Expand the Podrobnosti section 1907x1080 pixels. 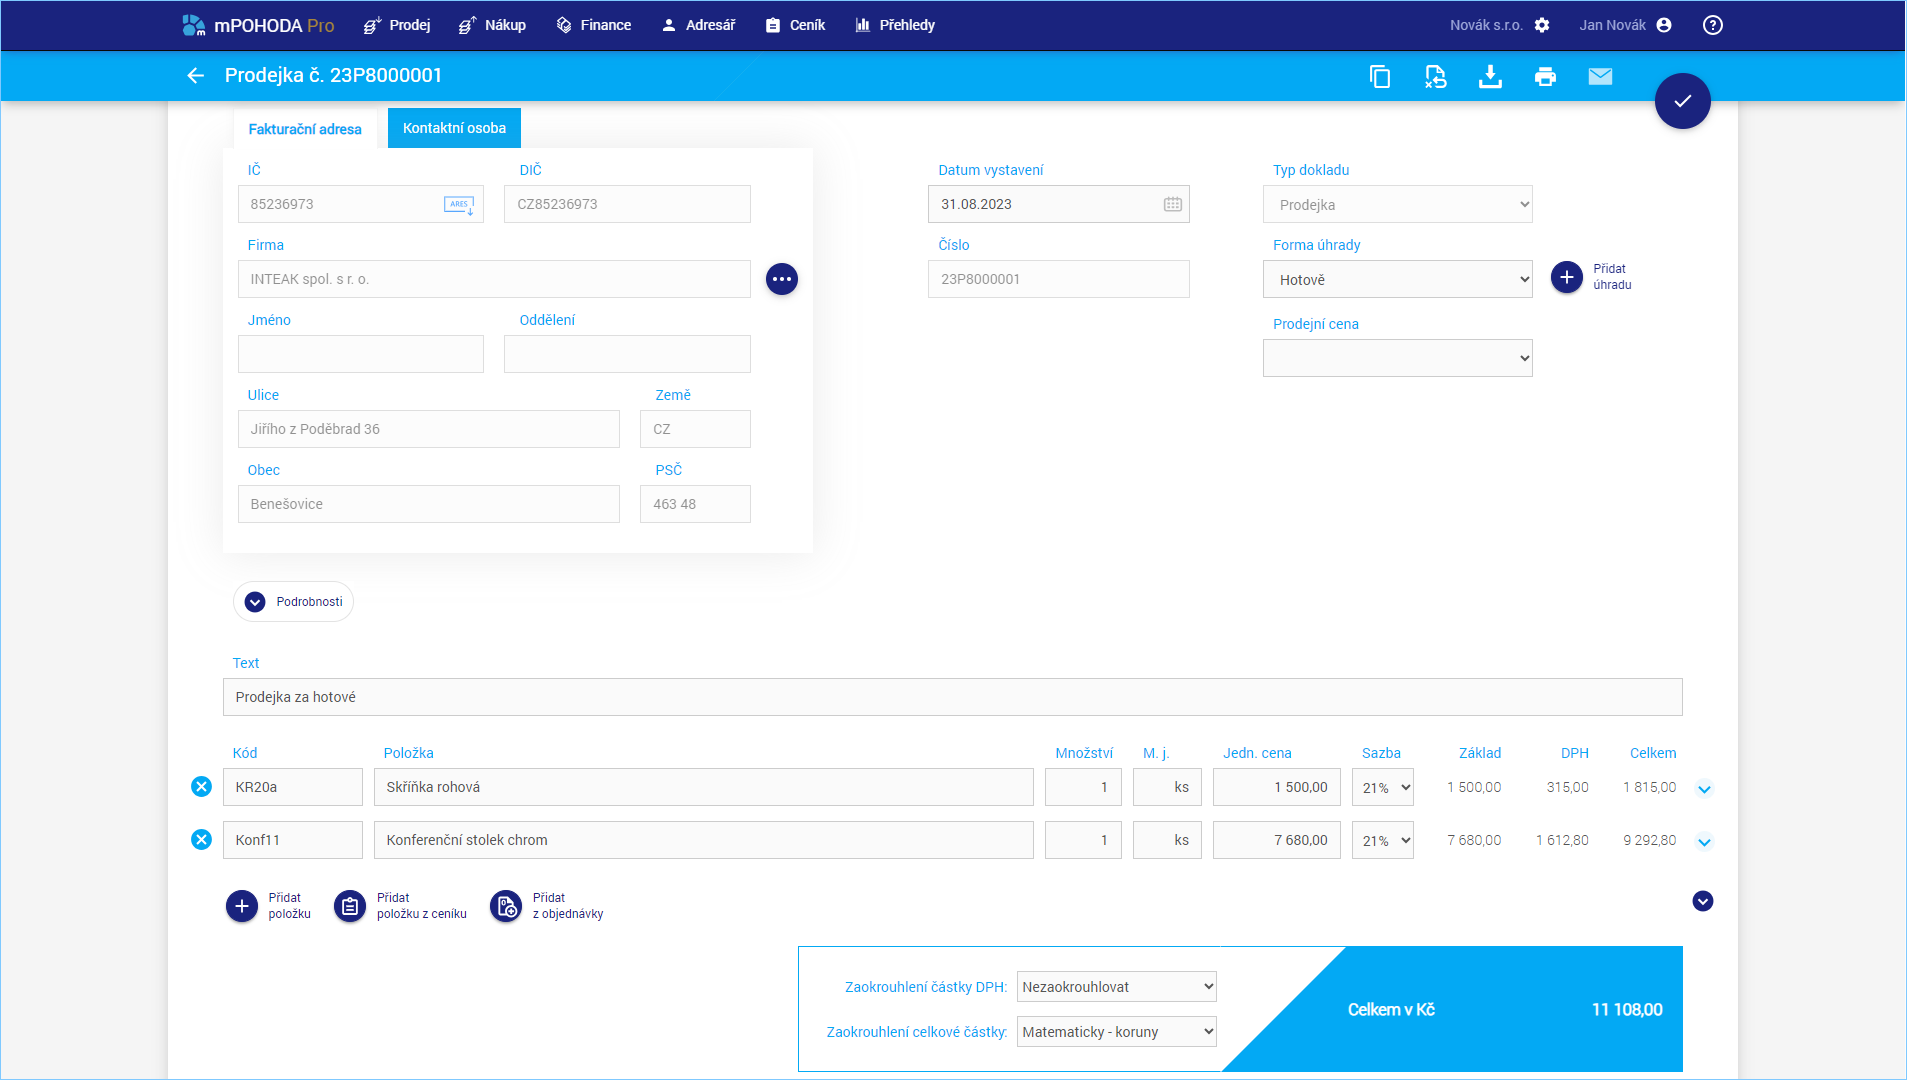pos(294,602)
